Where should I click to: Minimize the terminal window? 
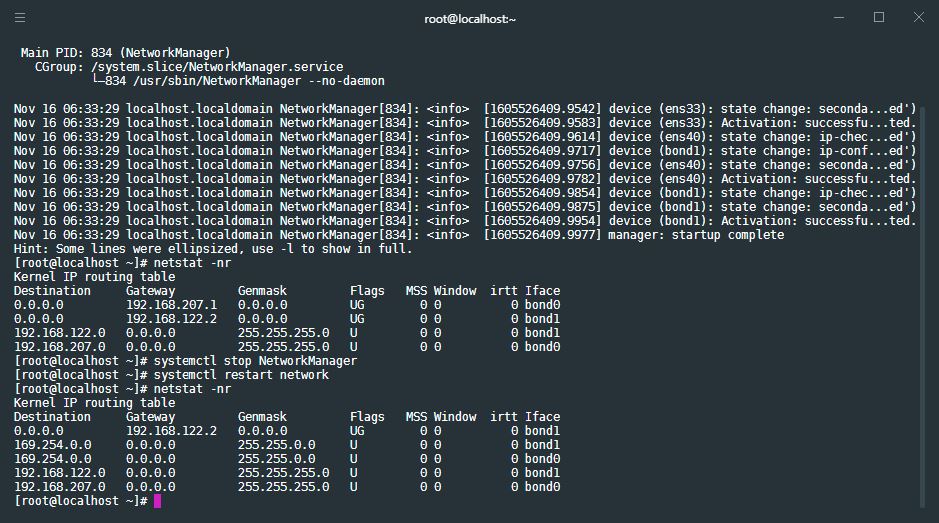tap(839, 17)
